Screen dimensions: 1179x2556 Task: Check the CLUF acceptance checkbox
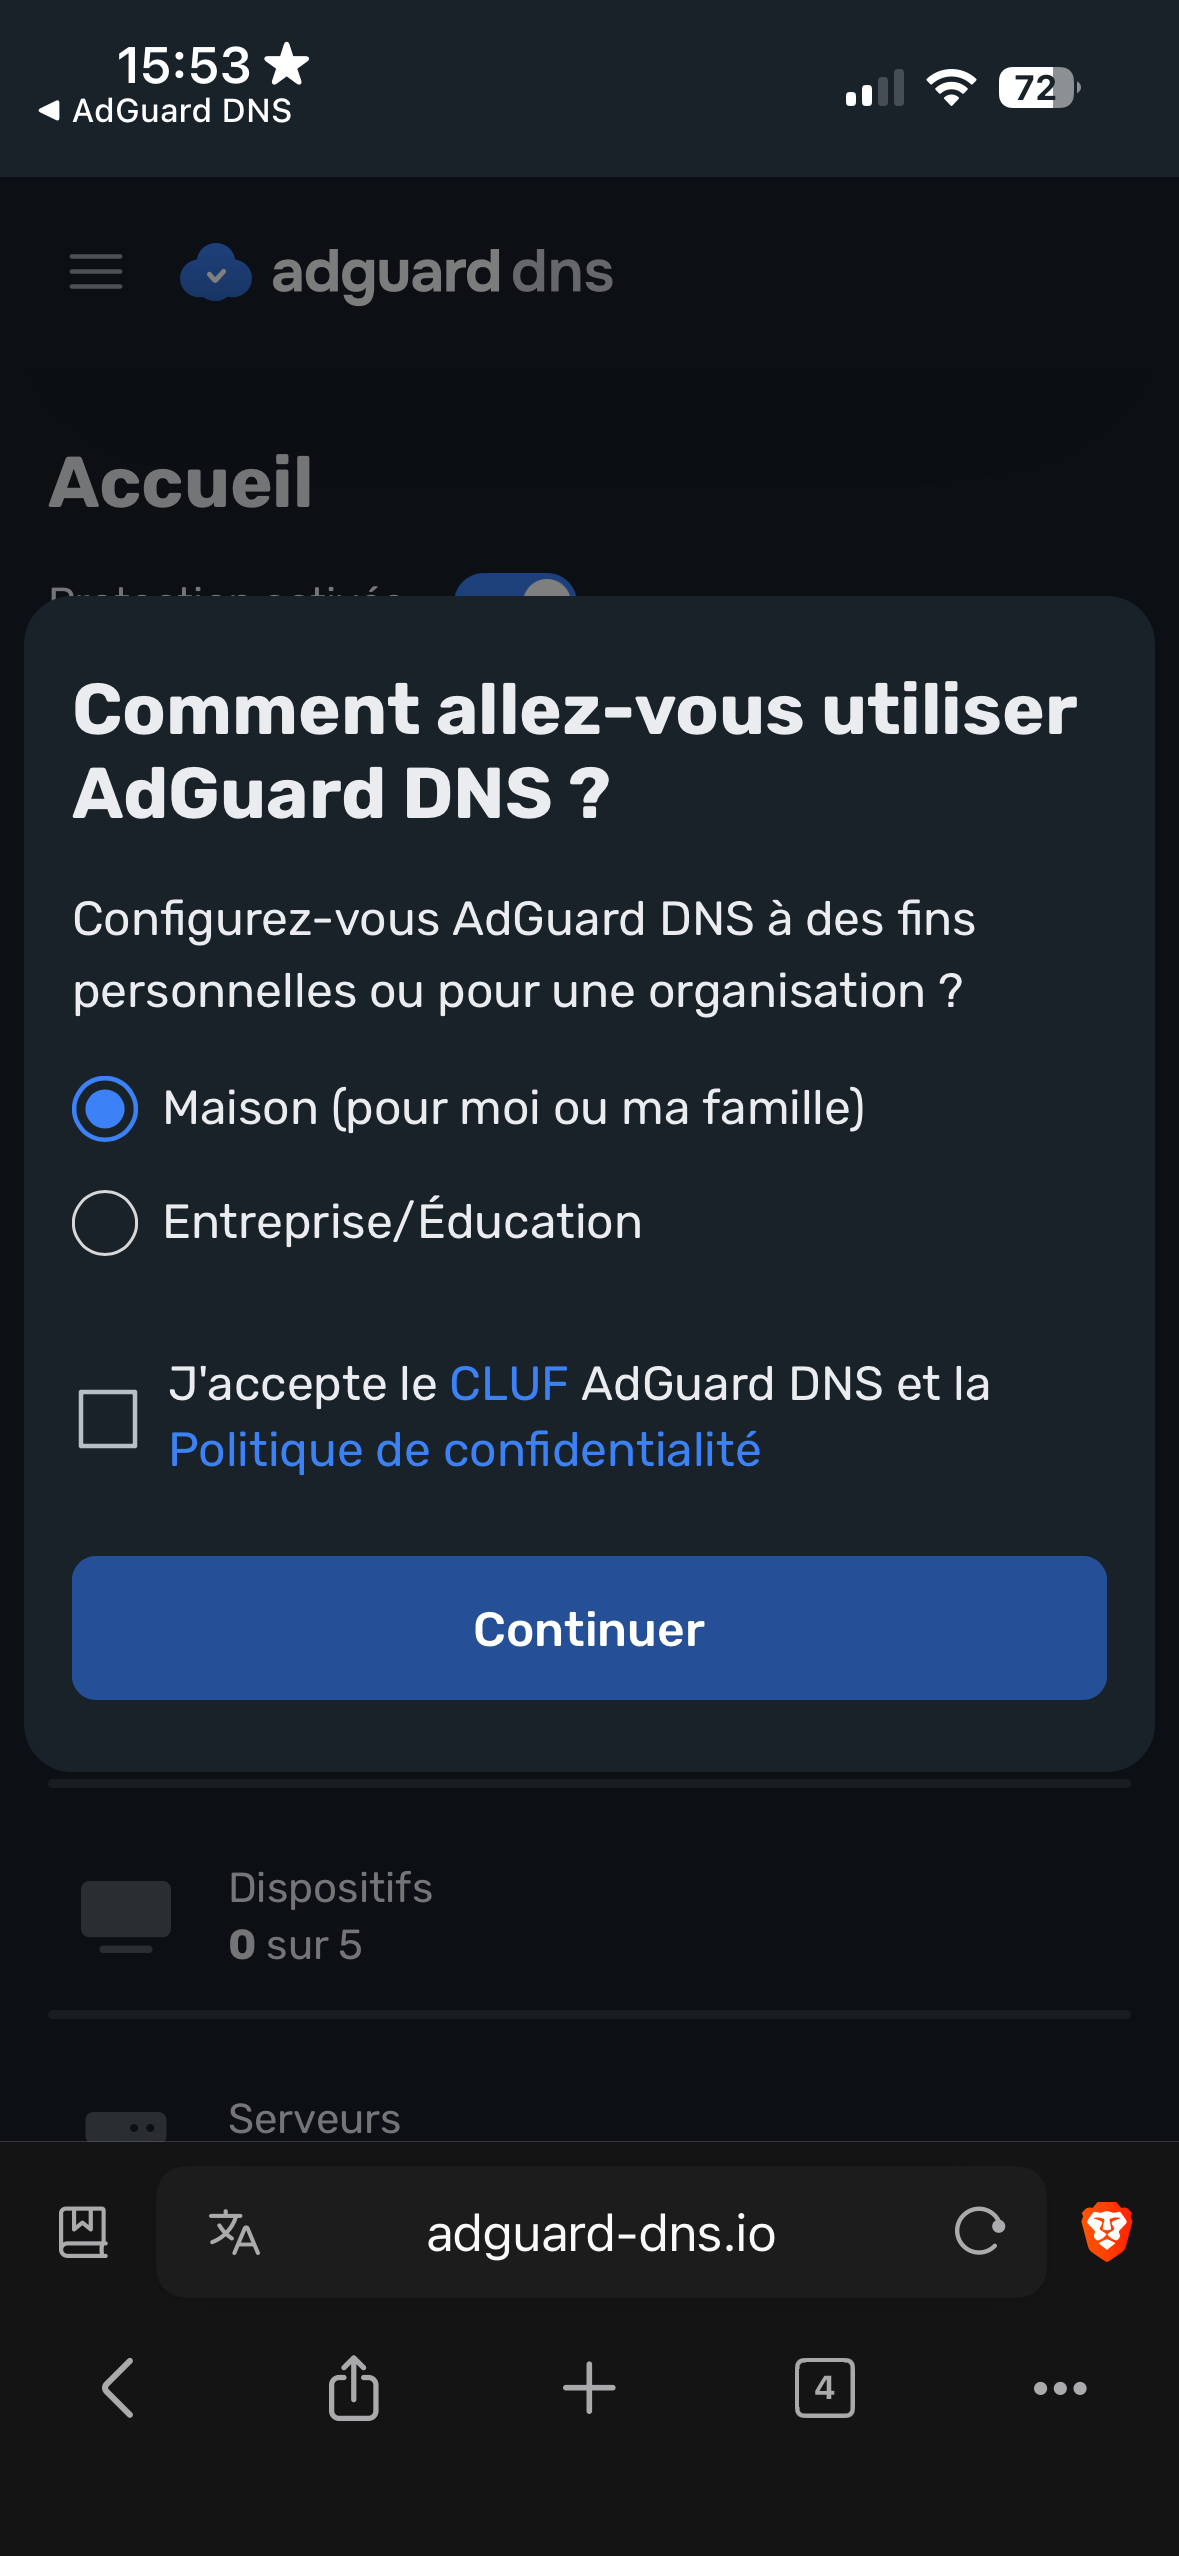click(x=106, y=1415)
